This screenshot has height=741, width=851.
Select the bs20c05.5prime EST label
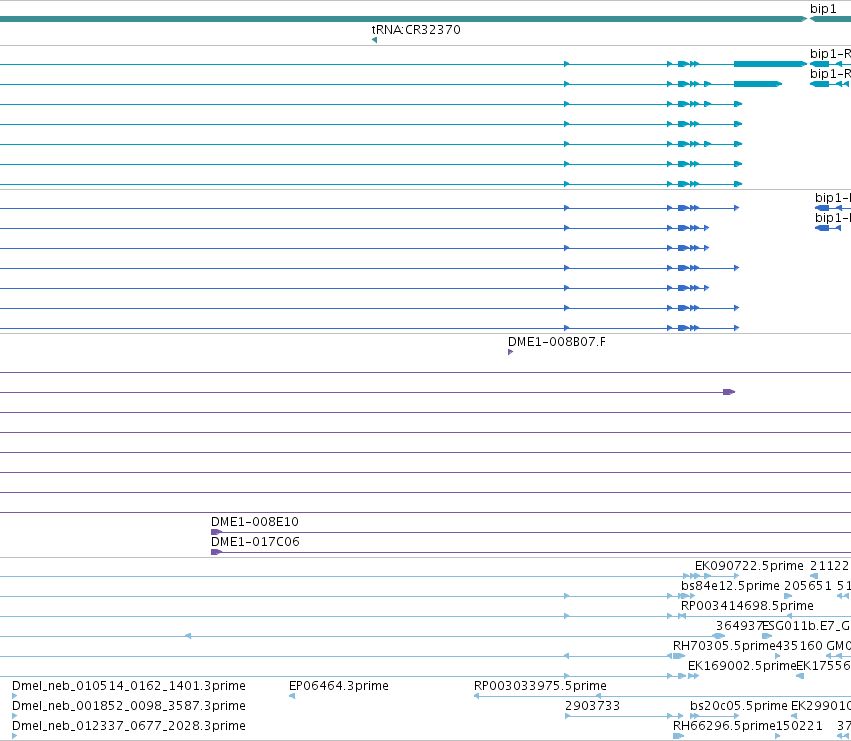(739, 706)
